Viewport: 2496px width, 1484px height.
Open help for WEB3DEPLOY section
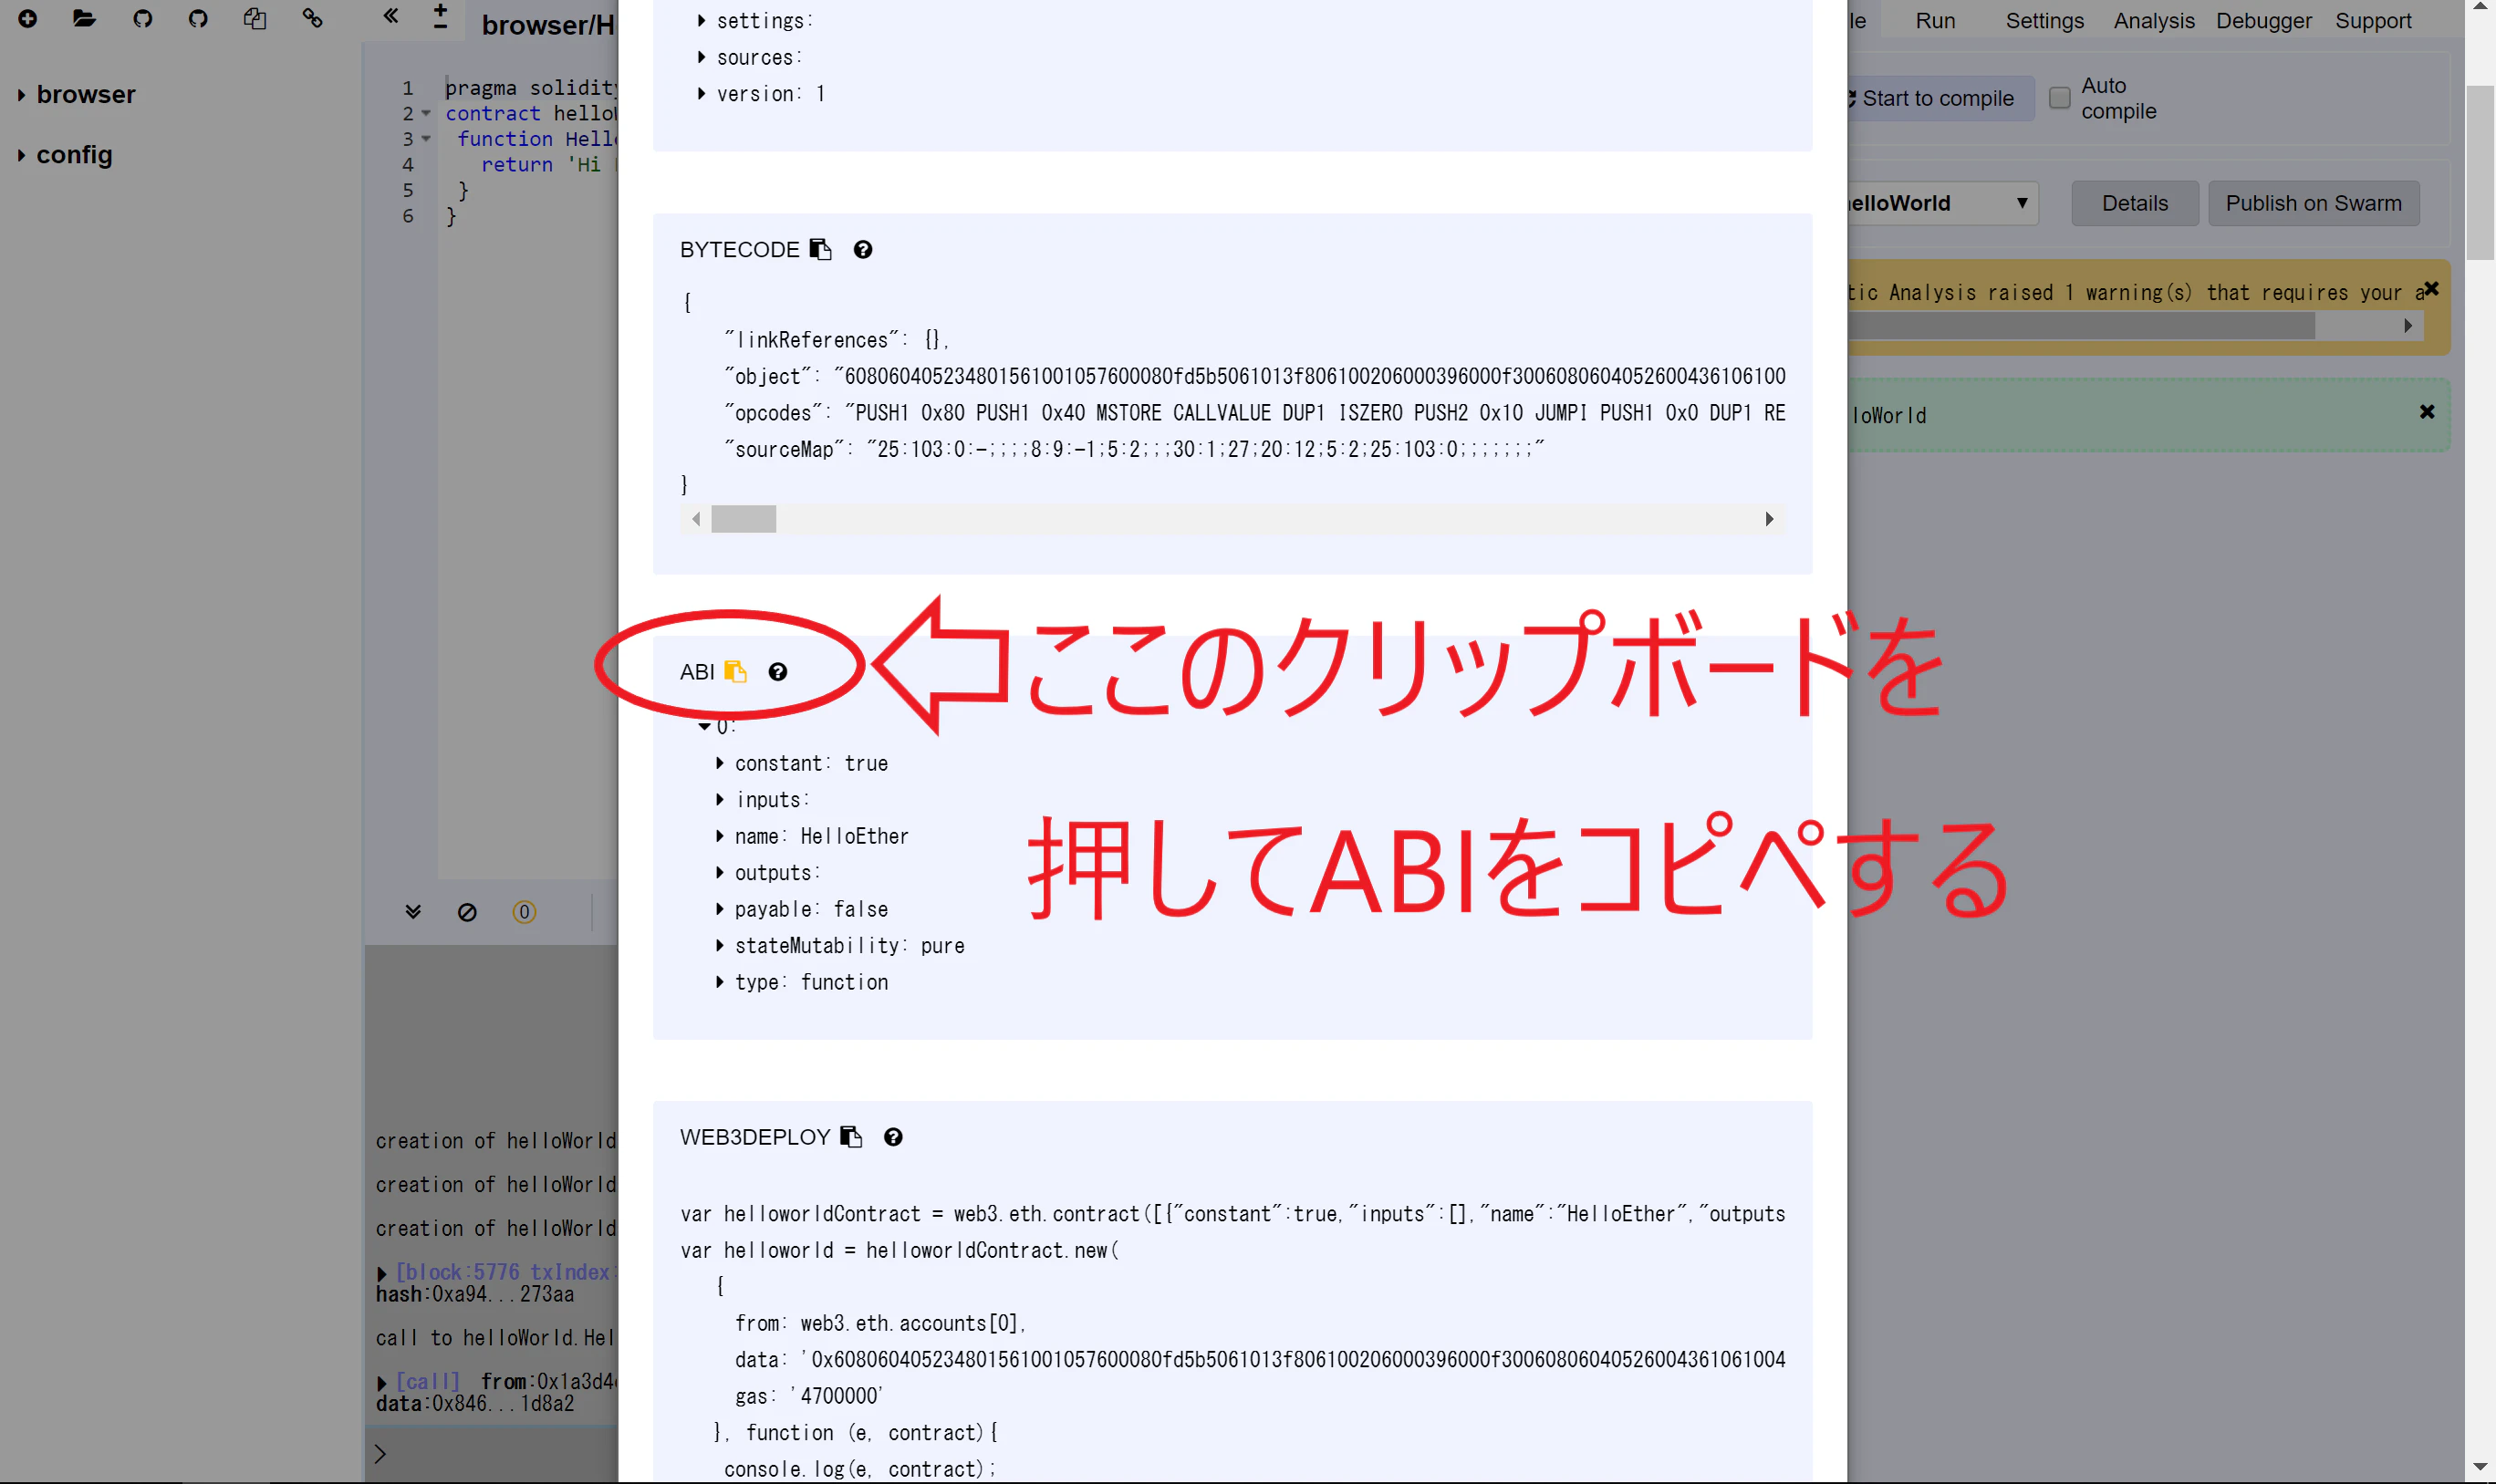coord(893,1137)
